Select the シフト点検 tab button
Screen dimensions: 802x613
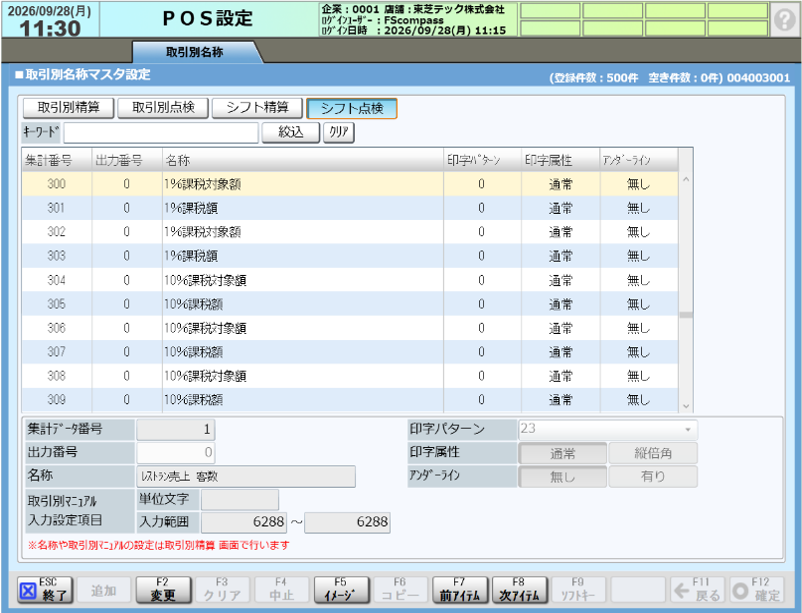click(x=352, y=108)
